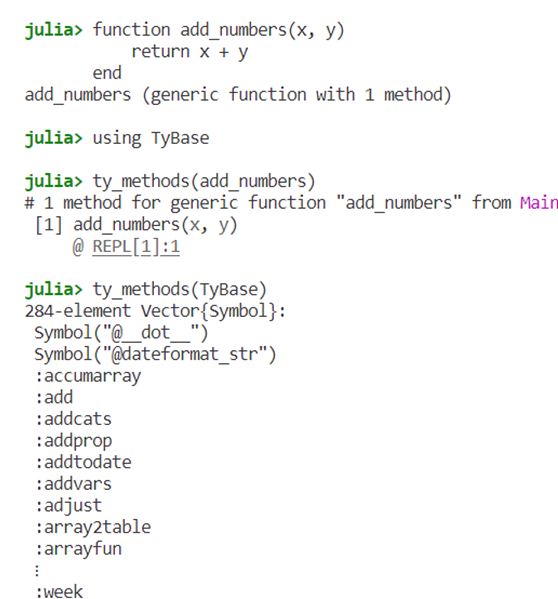Click the vertical ellipsis truncation marker
Screen dimensions: 558x599
[37, 571]
